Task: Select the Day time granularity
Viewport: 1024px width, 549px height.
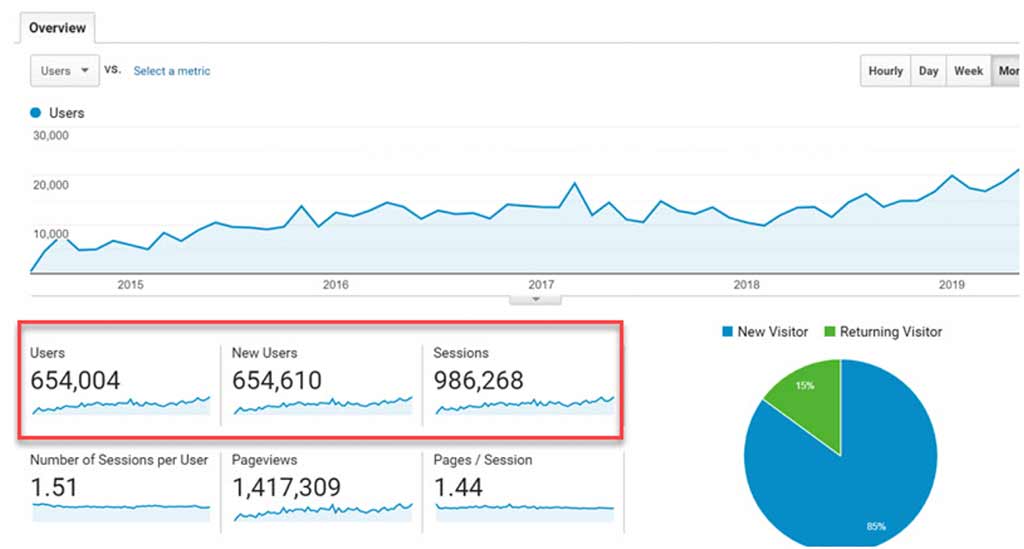Action: 928,71
